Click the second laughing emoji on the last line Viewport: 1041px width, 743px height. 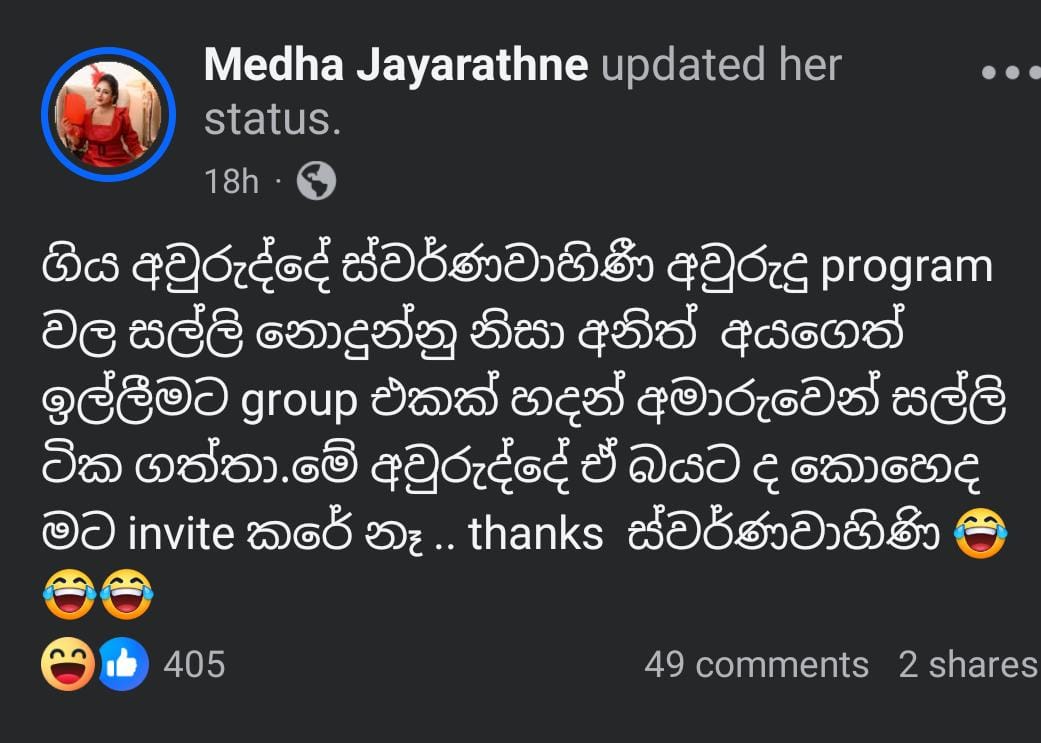click(x=126, y=594)
